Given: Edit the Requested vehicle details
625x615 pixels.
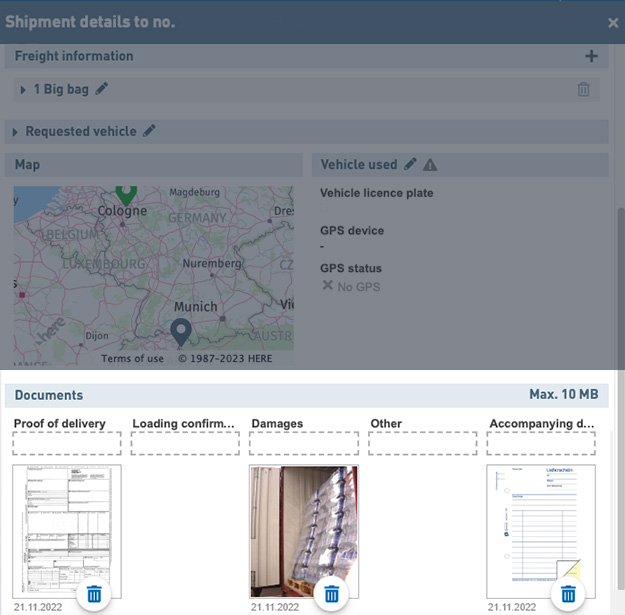Looking at the screenshot, I should [149, 131].
